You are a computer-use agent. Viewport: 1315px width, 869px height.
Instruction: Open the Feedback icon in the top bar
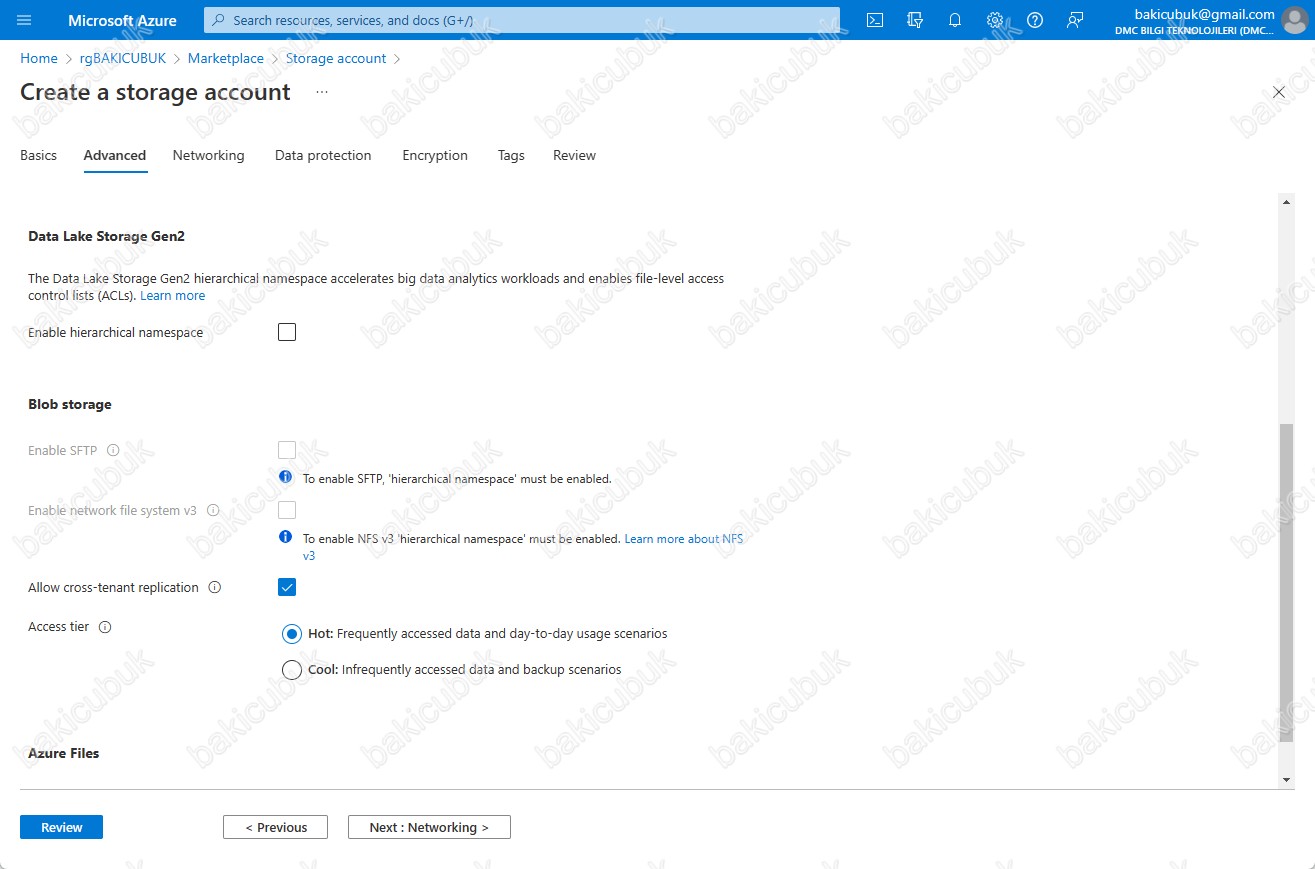pos(1075,20)
